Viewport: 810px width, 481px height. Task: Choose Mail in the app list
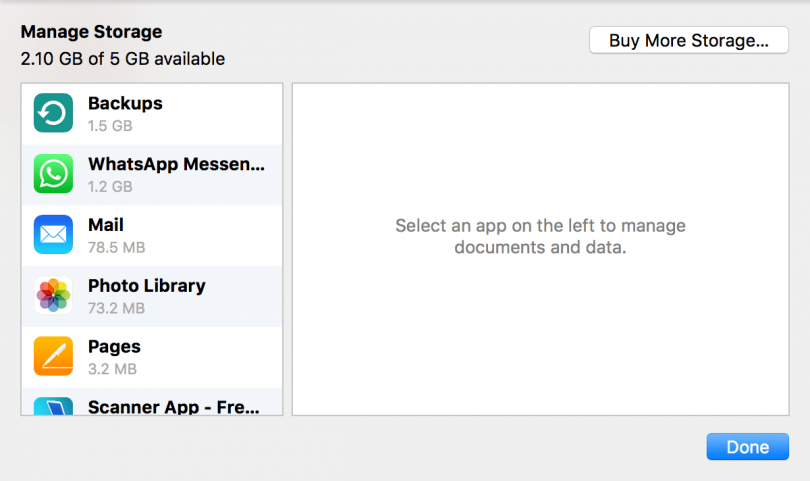(x=106, y=225)
